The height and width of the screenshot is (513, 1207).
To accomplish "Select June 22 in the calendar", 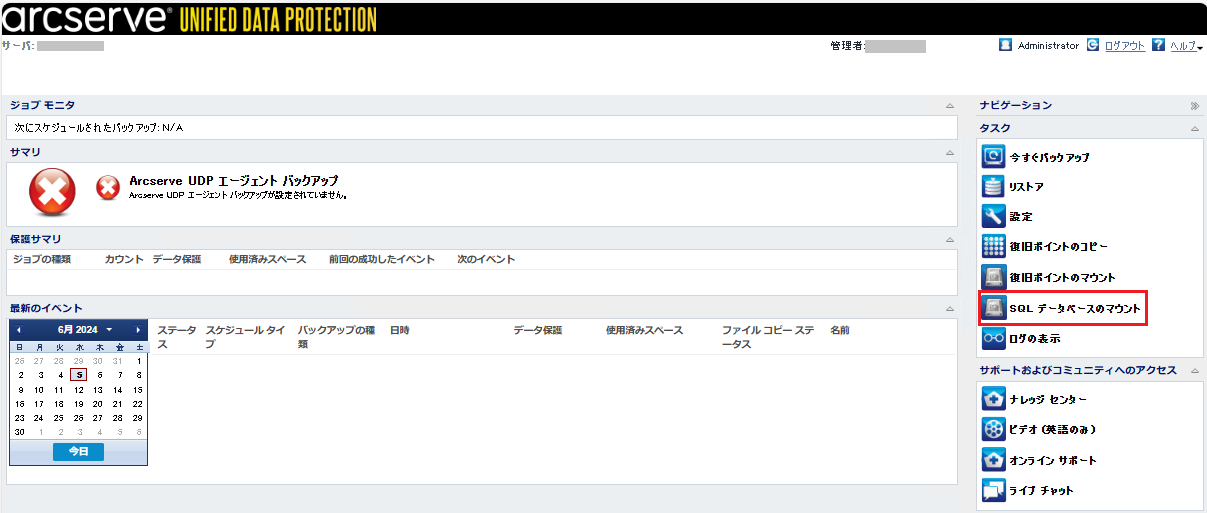I will (138, 404).
